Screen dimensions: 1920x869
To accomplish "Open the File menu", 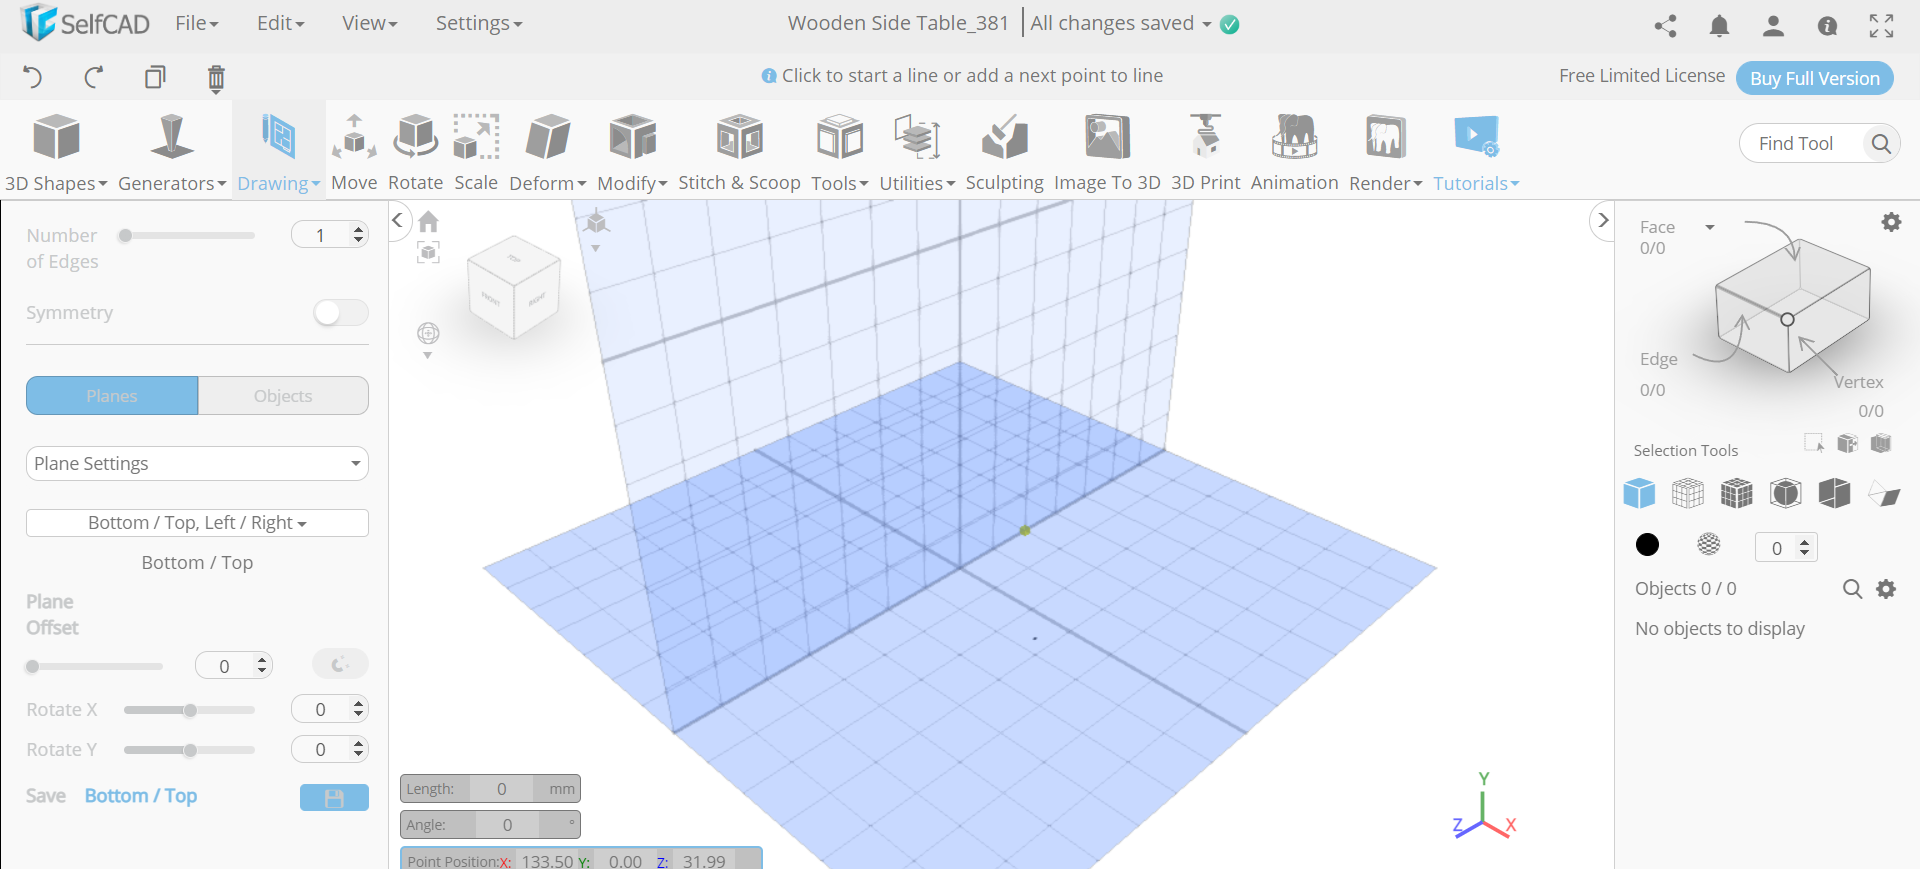I will click(x=196, y=23).
